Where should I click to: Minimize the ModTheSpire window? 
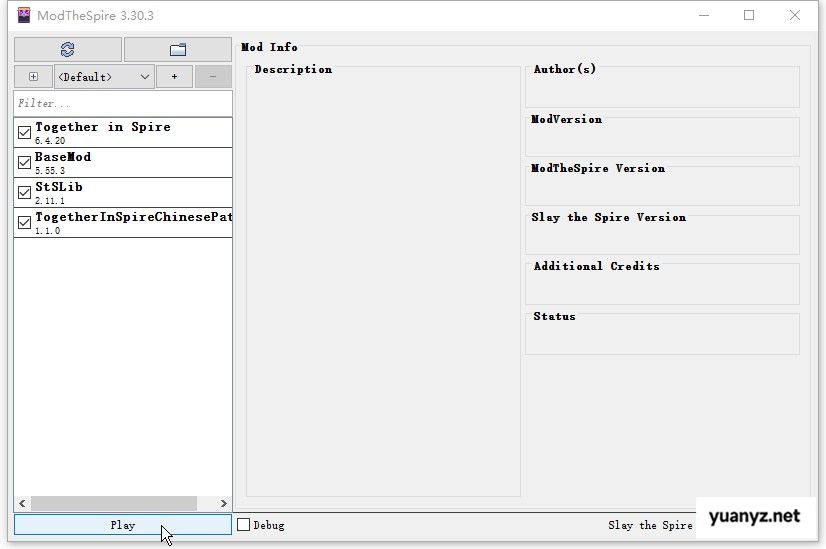click(704, 15)
